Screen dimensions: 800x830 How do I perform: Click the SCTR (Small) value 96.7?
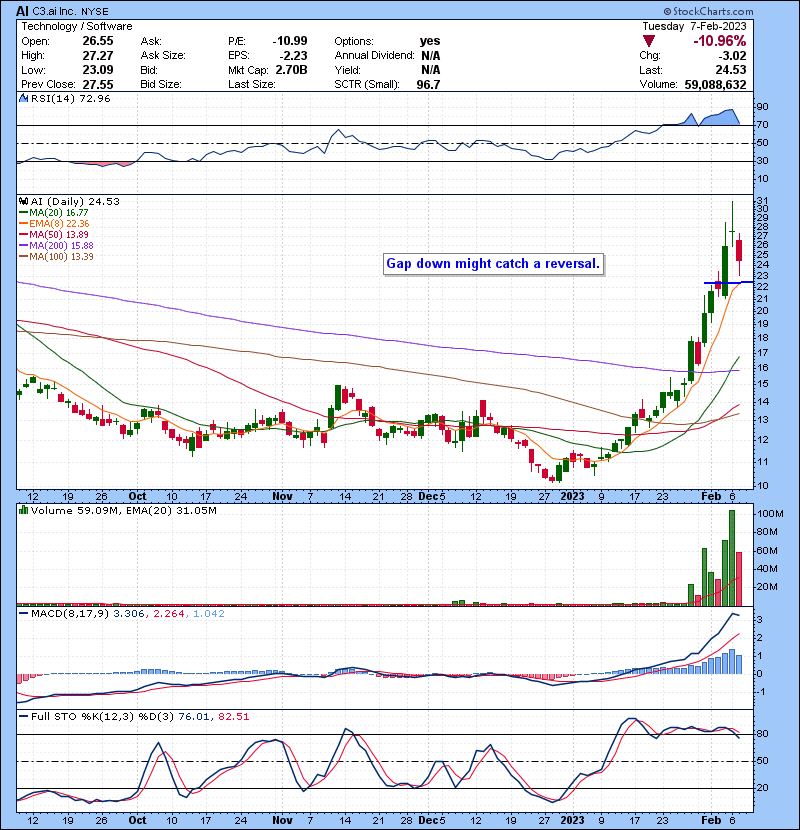(428, 85)
